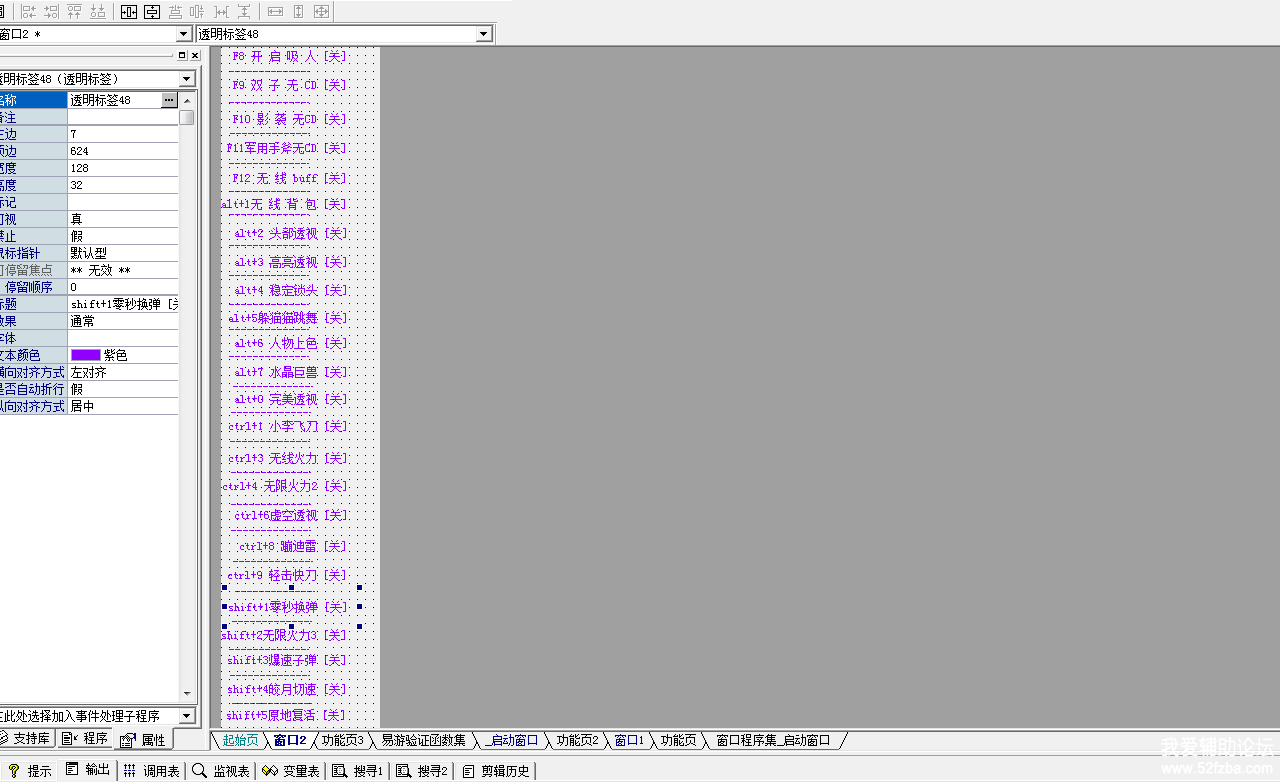
Task: Click the property list scrollbar up arrow
Action: point(187,99)
